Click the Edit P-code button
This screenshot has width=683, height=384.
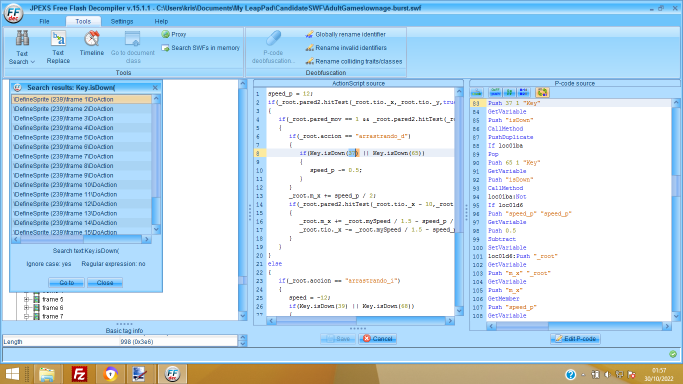575,339
